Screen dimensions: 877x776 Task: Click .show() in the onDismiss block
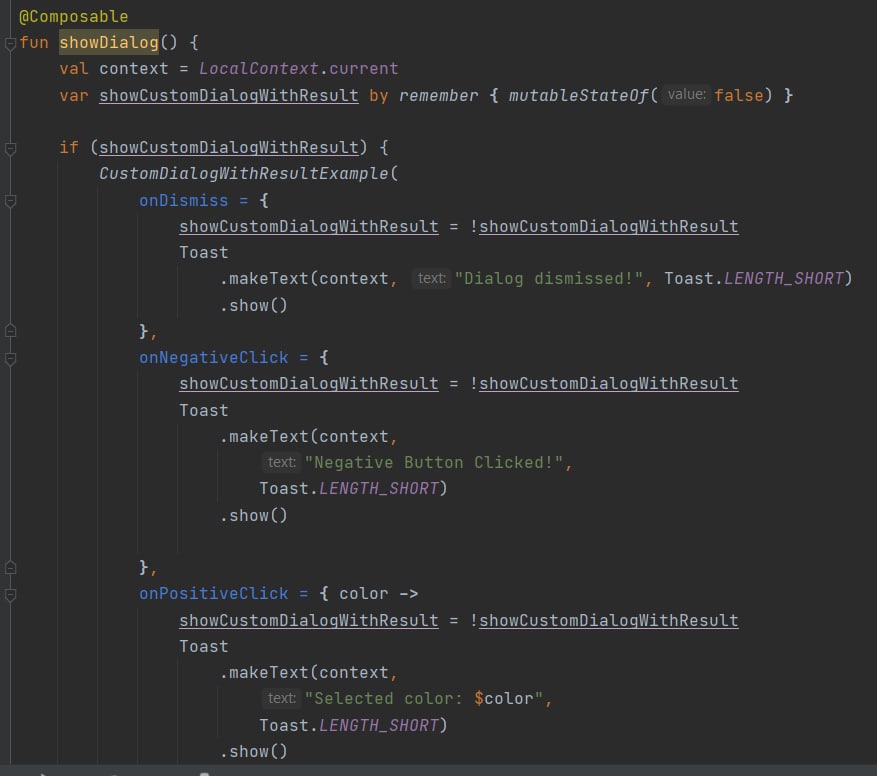pyautogui.click(x=253, y=305)
